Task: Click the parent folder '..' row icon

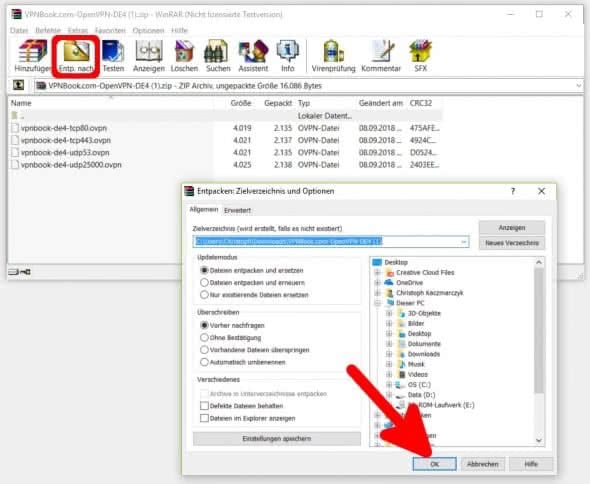Action: (14, 116)
